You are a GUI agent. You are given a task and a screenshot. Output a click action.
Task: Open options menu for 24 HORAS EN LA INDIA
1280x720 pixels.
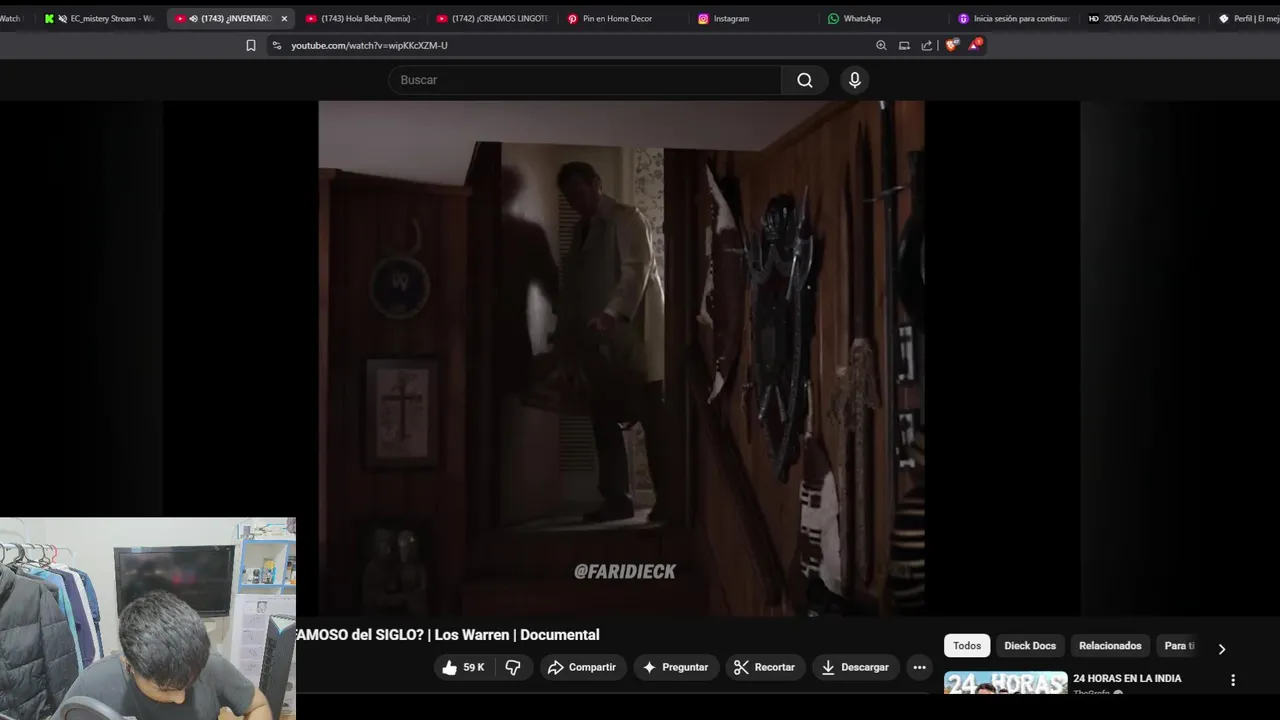[x=1232, y=680]
